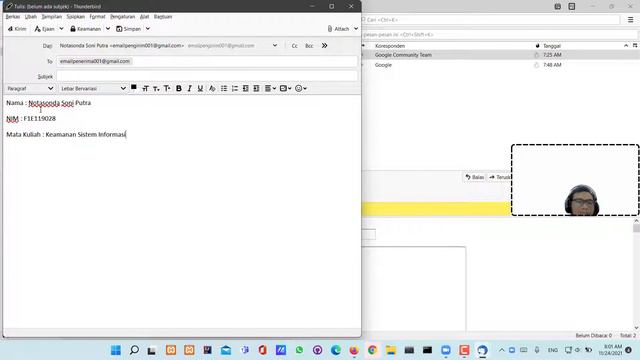
Task: Click Attach to add a file
Action: pos(338,29)
